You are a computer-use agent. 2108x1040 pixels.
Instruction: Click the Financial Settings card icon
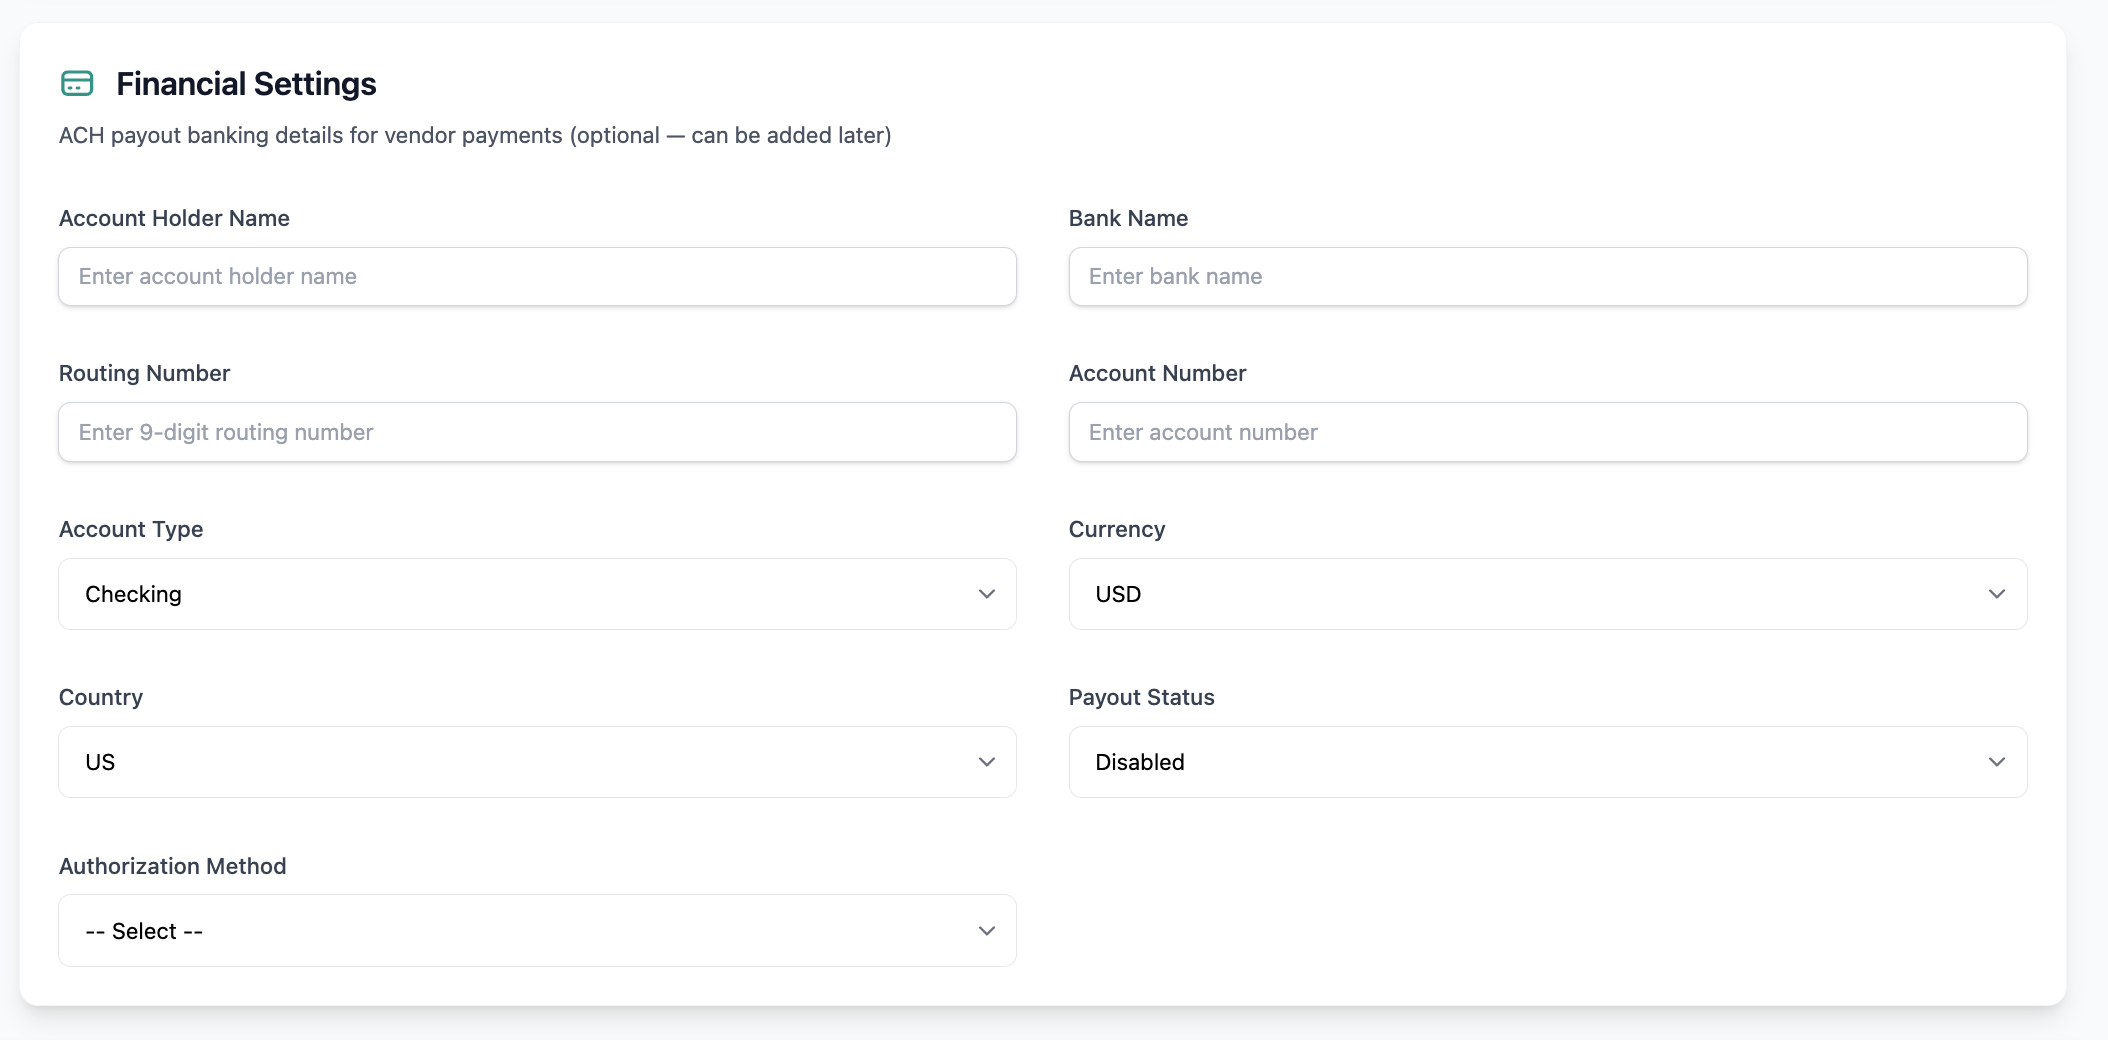click(x=77, y=84)
